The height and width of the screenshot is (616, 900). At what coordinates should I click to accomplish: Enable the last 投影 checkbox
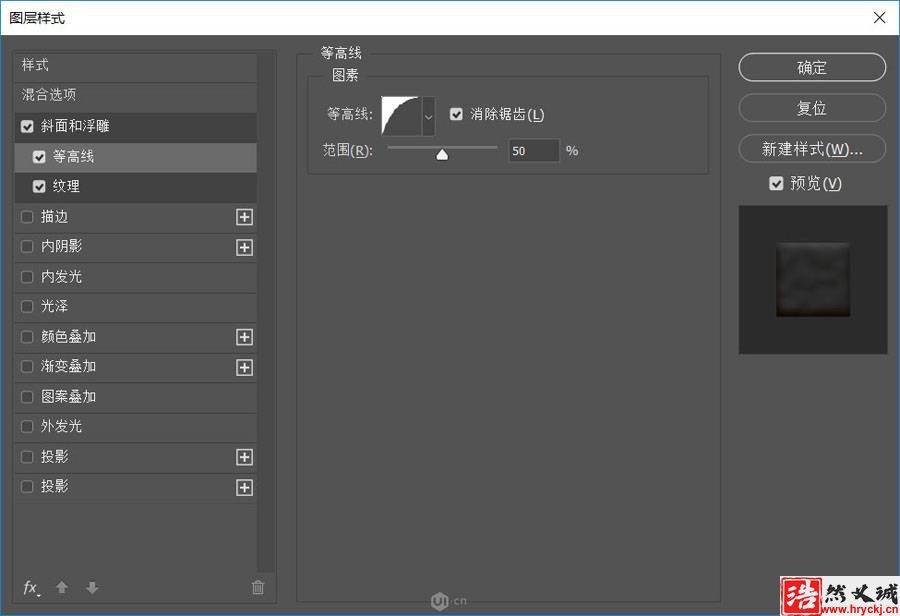27,487
